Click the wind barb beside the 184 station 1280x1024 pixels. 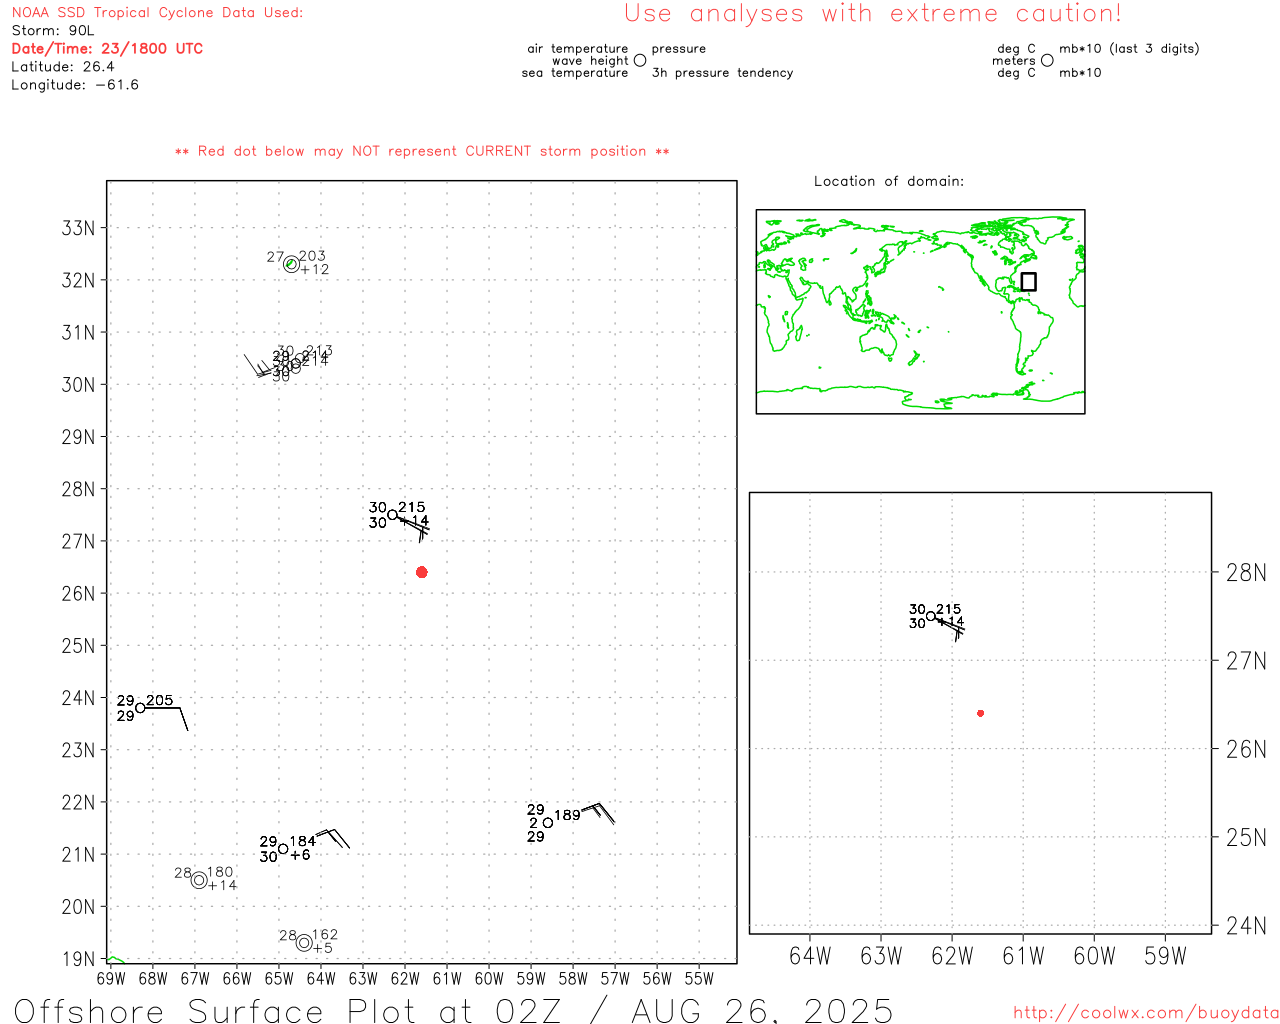coord(333,838)
